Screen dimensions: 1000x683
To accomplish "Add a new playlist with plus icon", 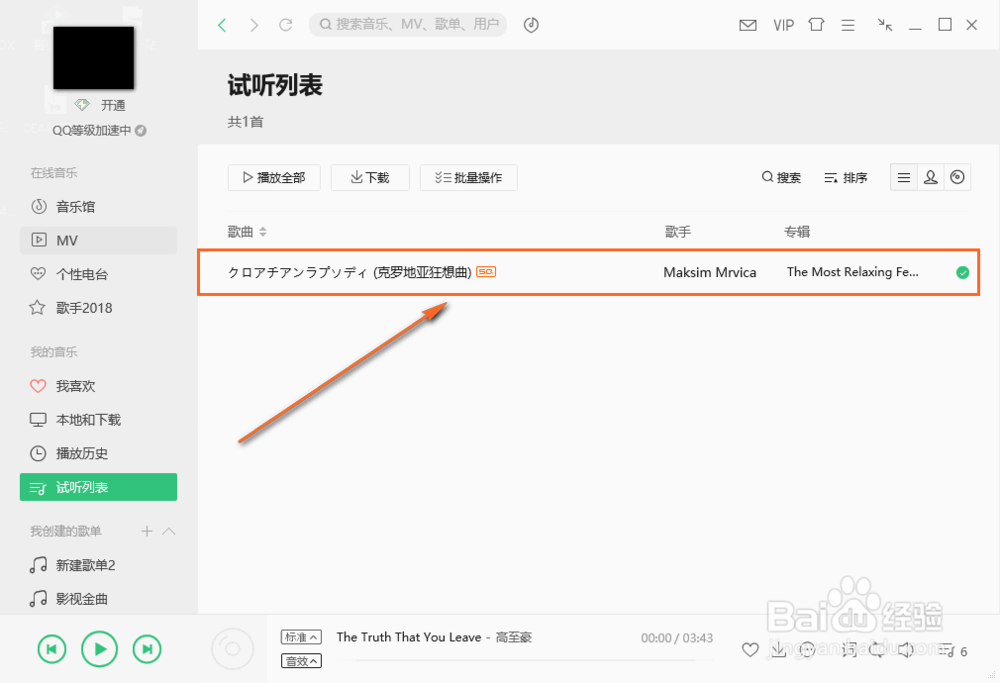I will pos(147,531).
